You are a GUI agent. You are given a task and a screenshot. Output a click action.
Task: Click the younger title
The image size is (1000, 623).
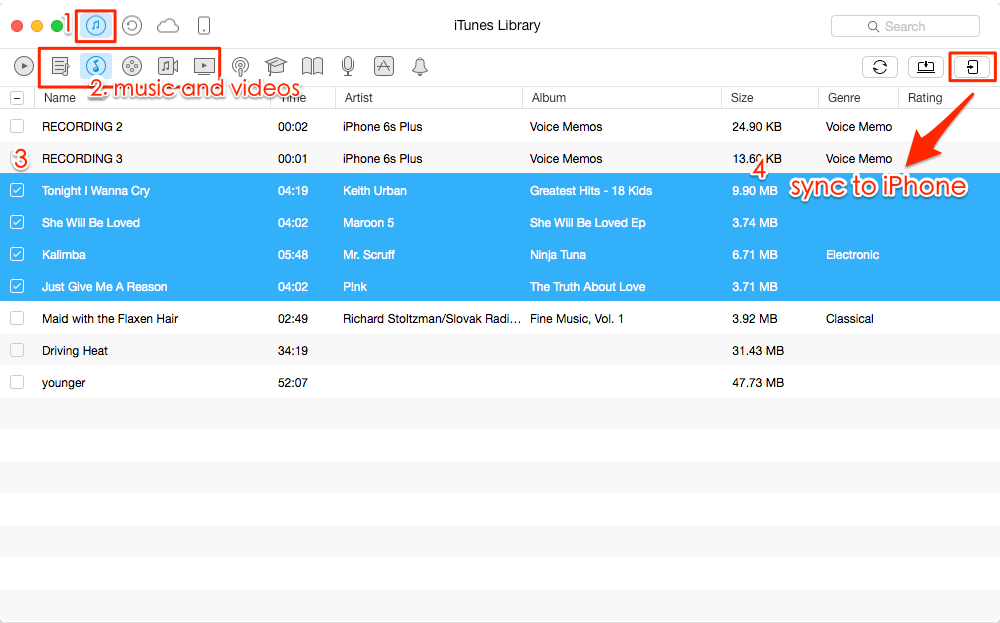64,383
